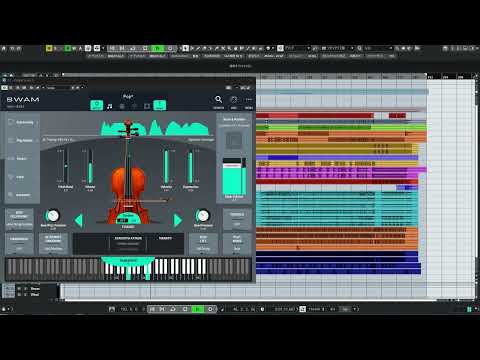Click Stop in the top transport bar

(x=145, y=49)
